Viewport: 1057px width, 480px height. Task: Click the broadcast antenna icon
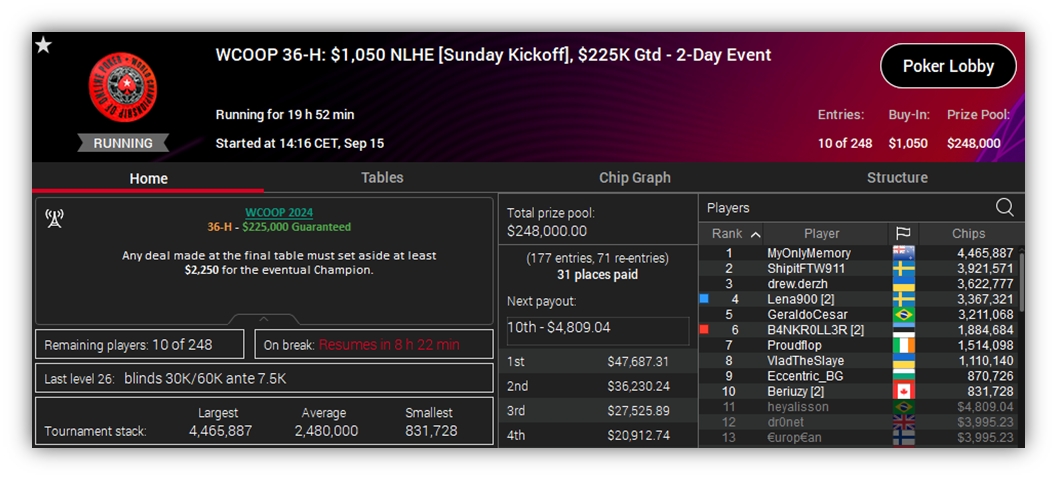[54, 218]
